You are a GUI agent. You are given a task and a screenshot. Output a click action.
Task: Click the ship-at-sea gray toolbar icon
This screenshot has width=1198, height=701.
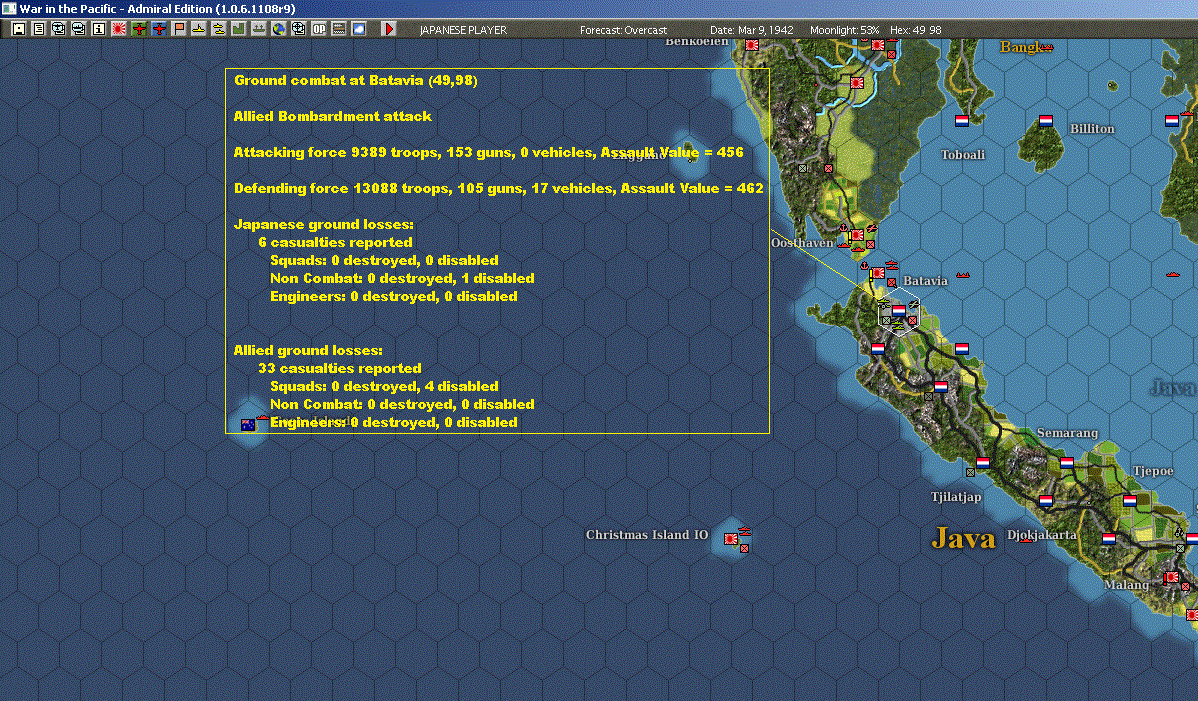tap(258, 29)
